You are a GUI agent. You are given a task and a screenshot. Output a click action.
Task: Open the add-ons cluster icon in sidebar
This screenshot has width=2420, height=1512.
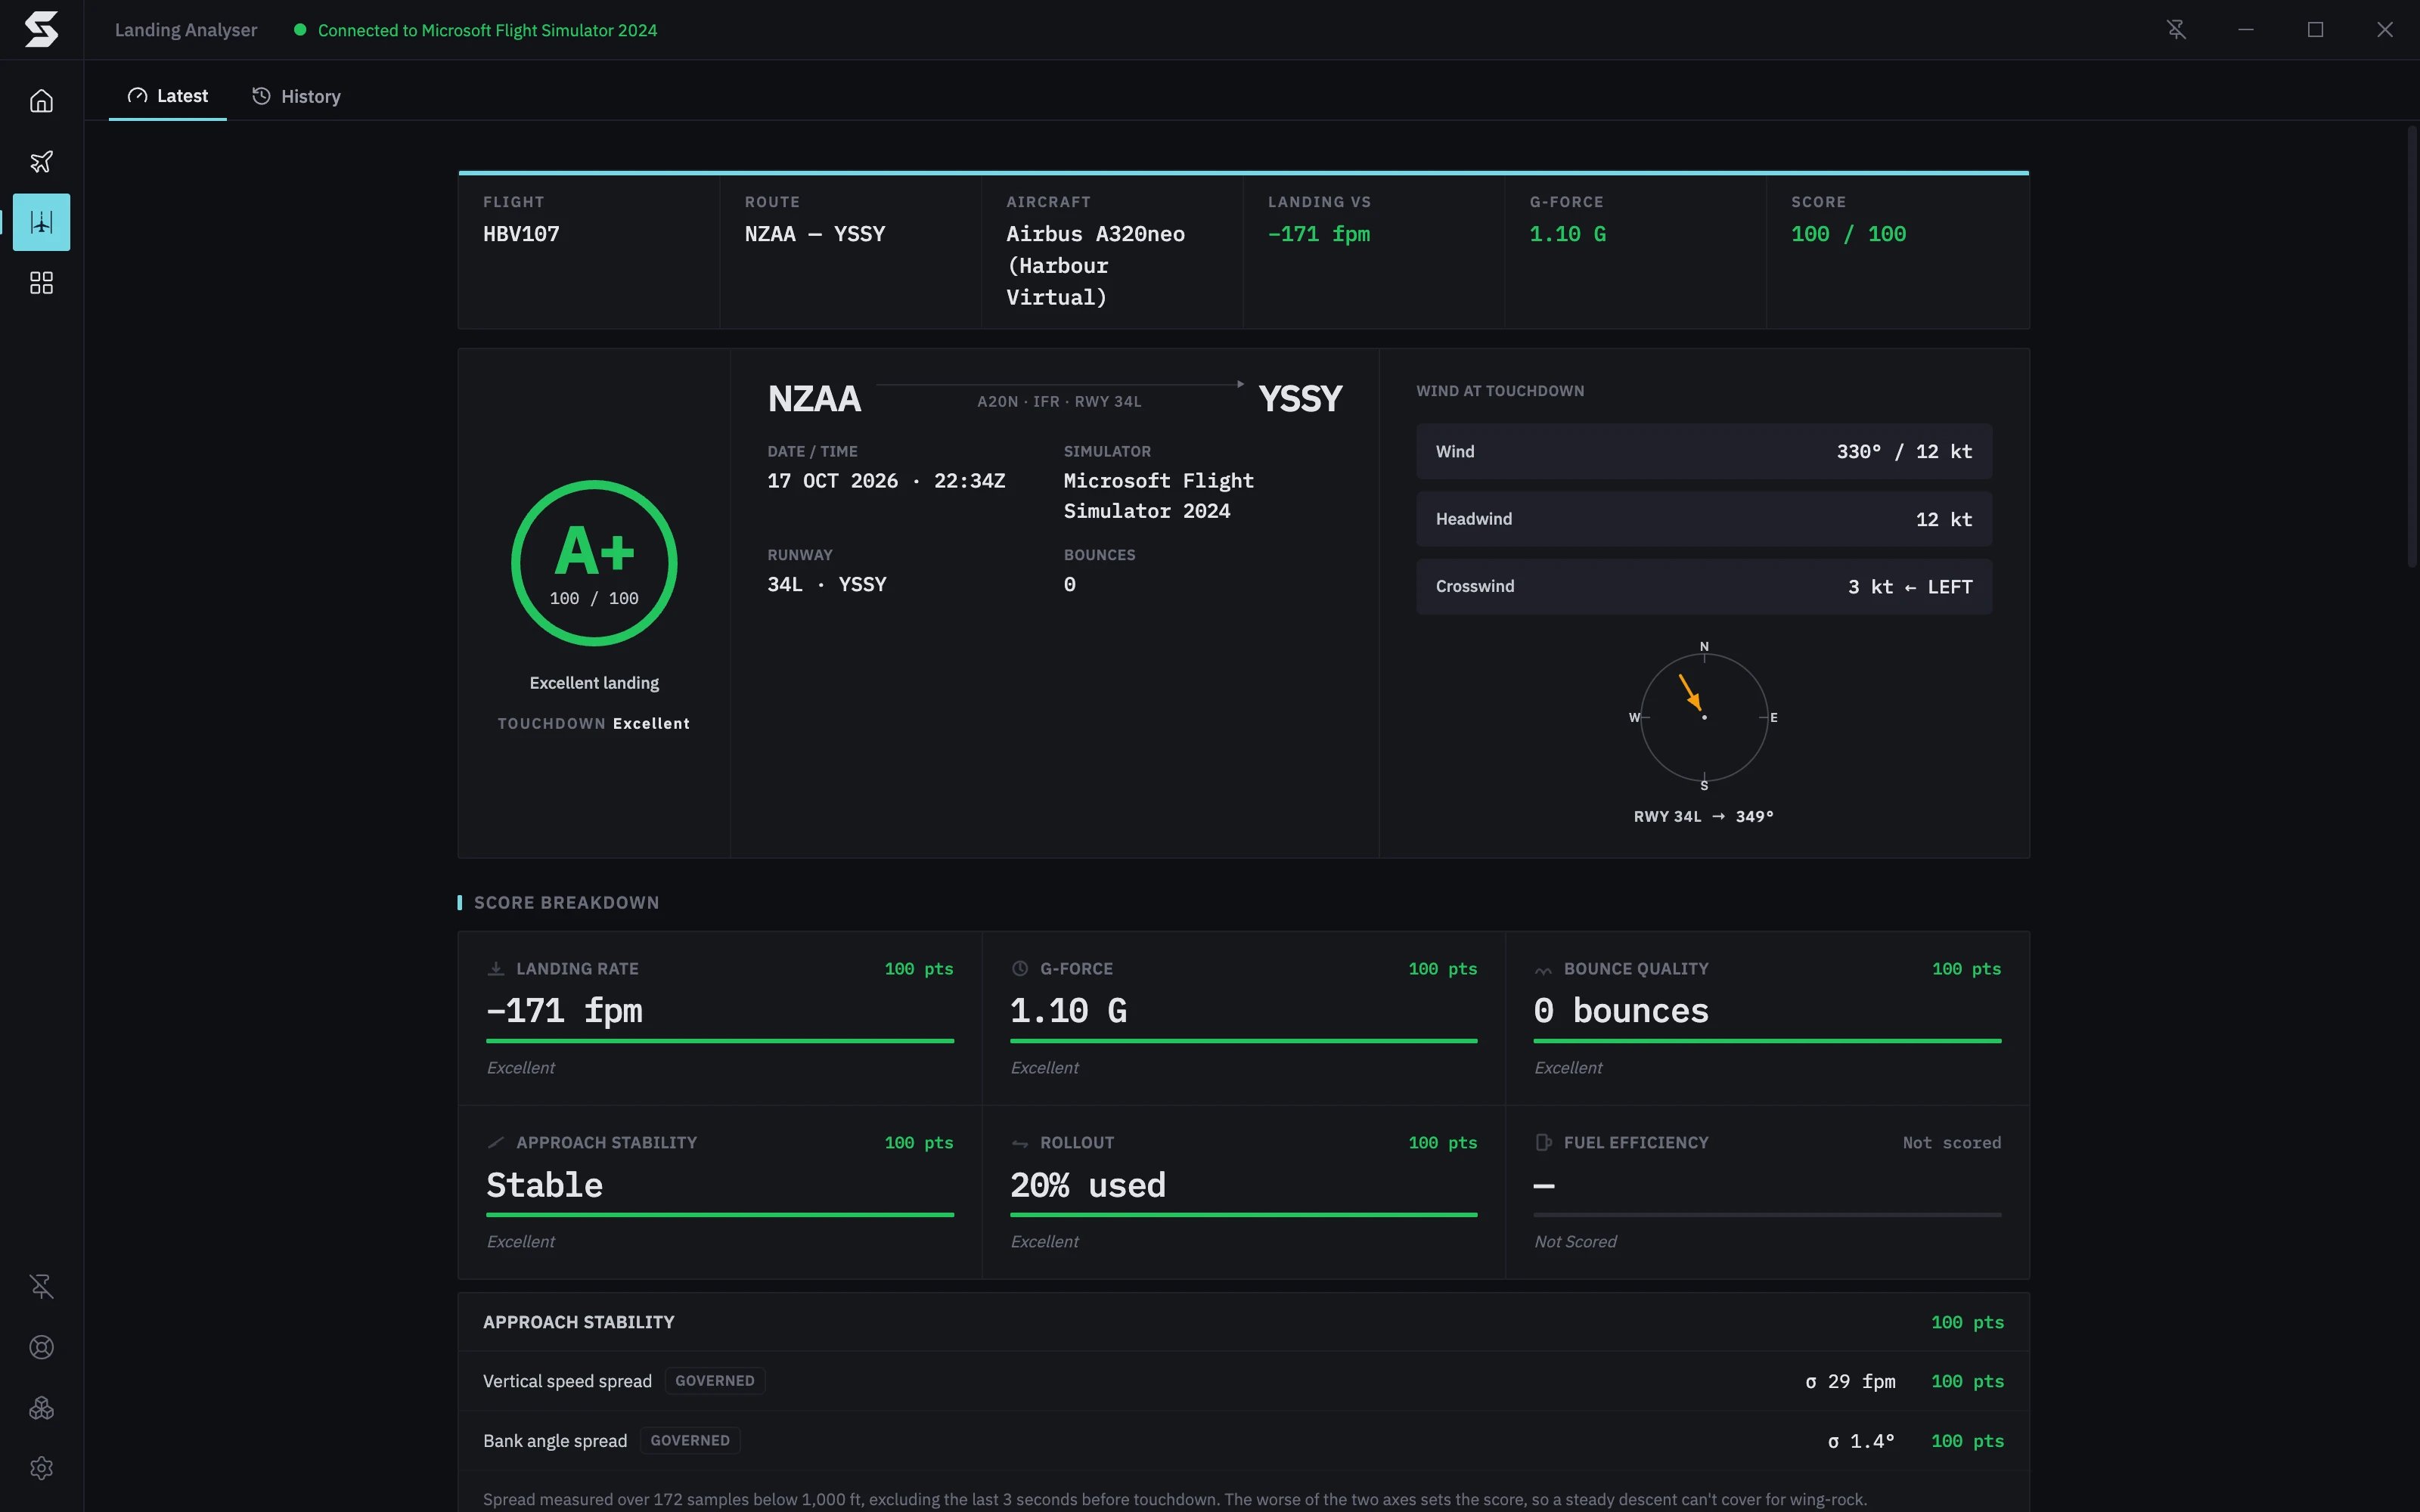coord(41,1408)
